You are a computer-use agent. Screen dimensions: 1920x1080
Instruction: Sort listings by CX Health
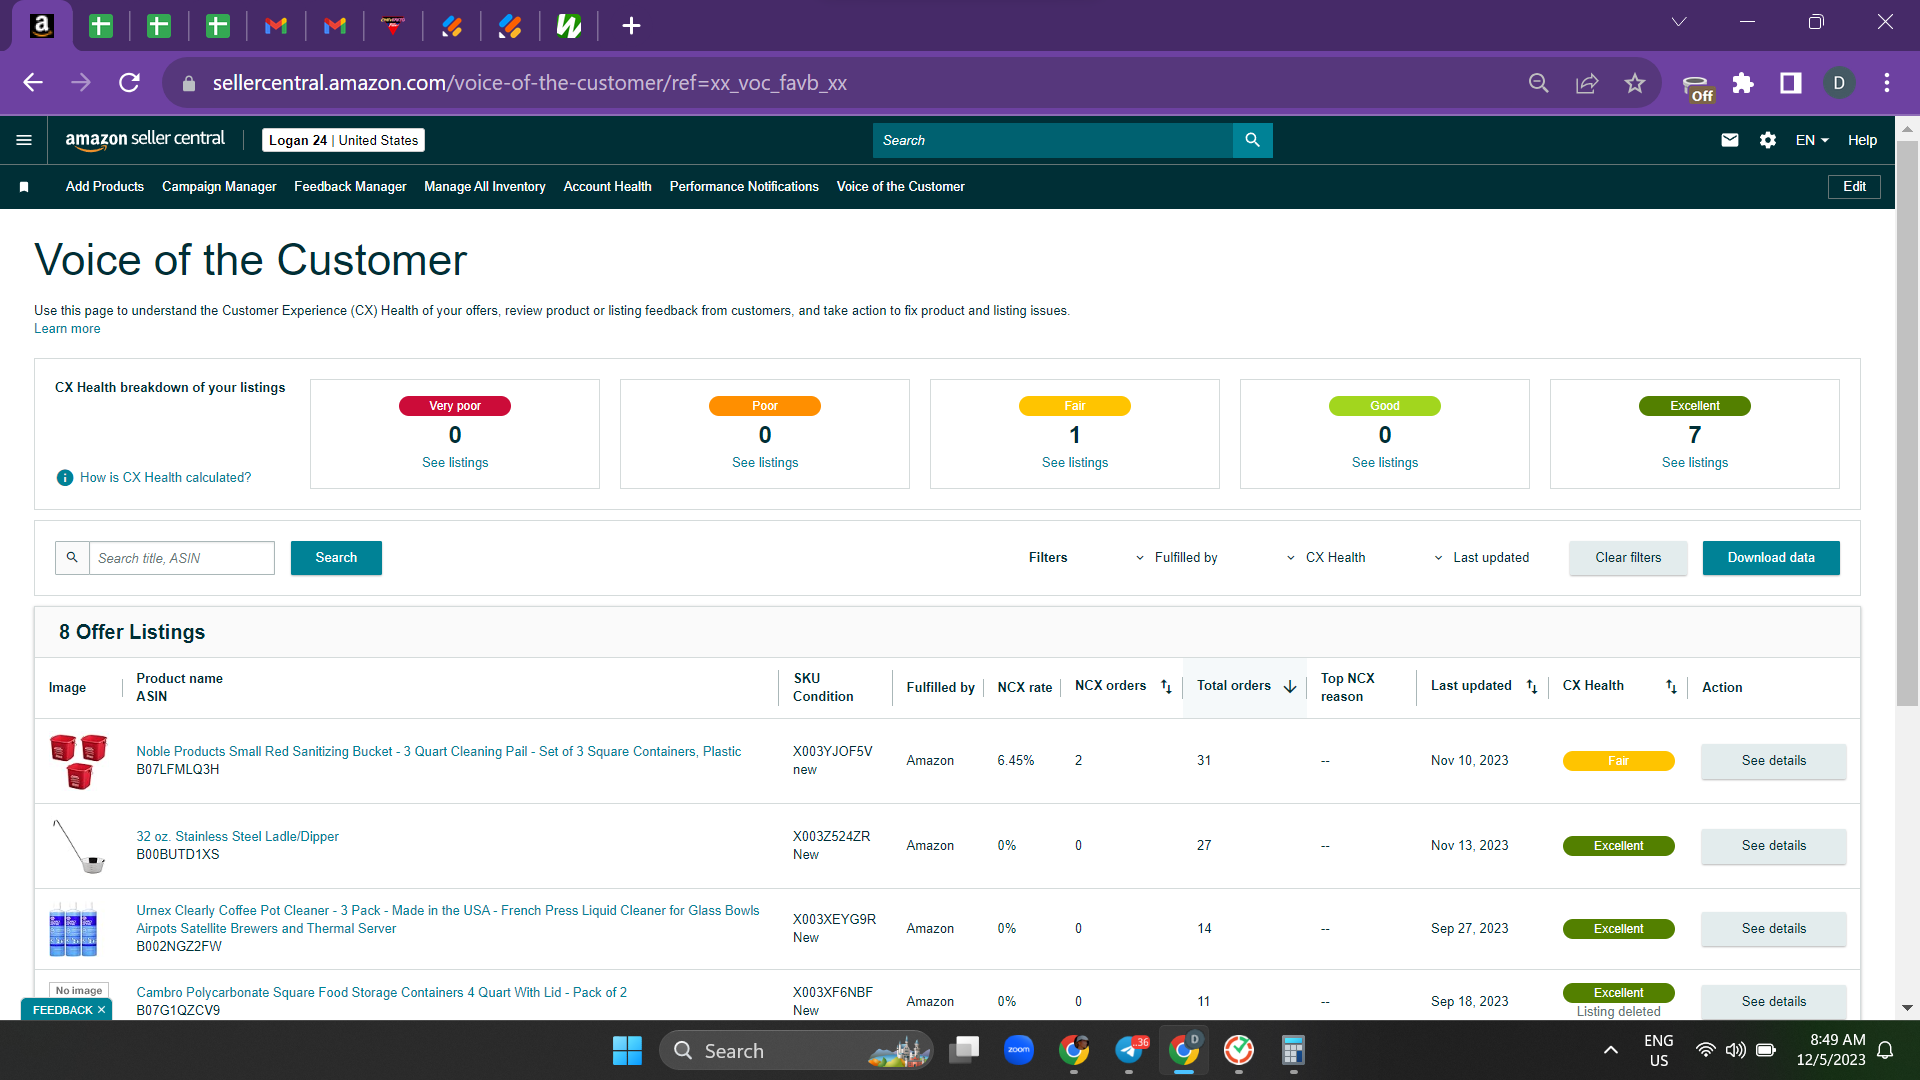click(x=1671, y=686)
